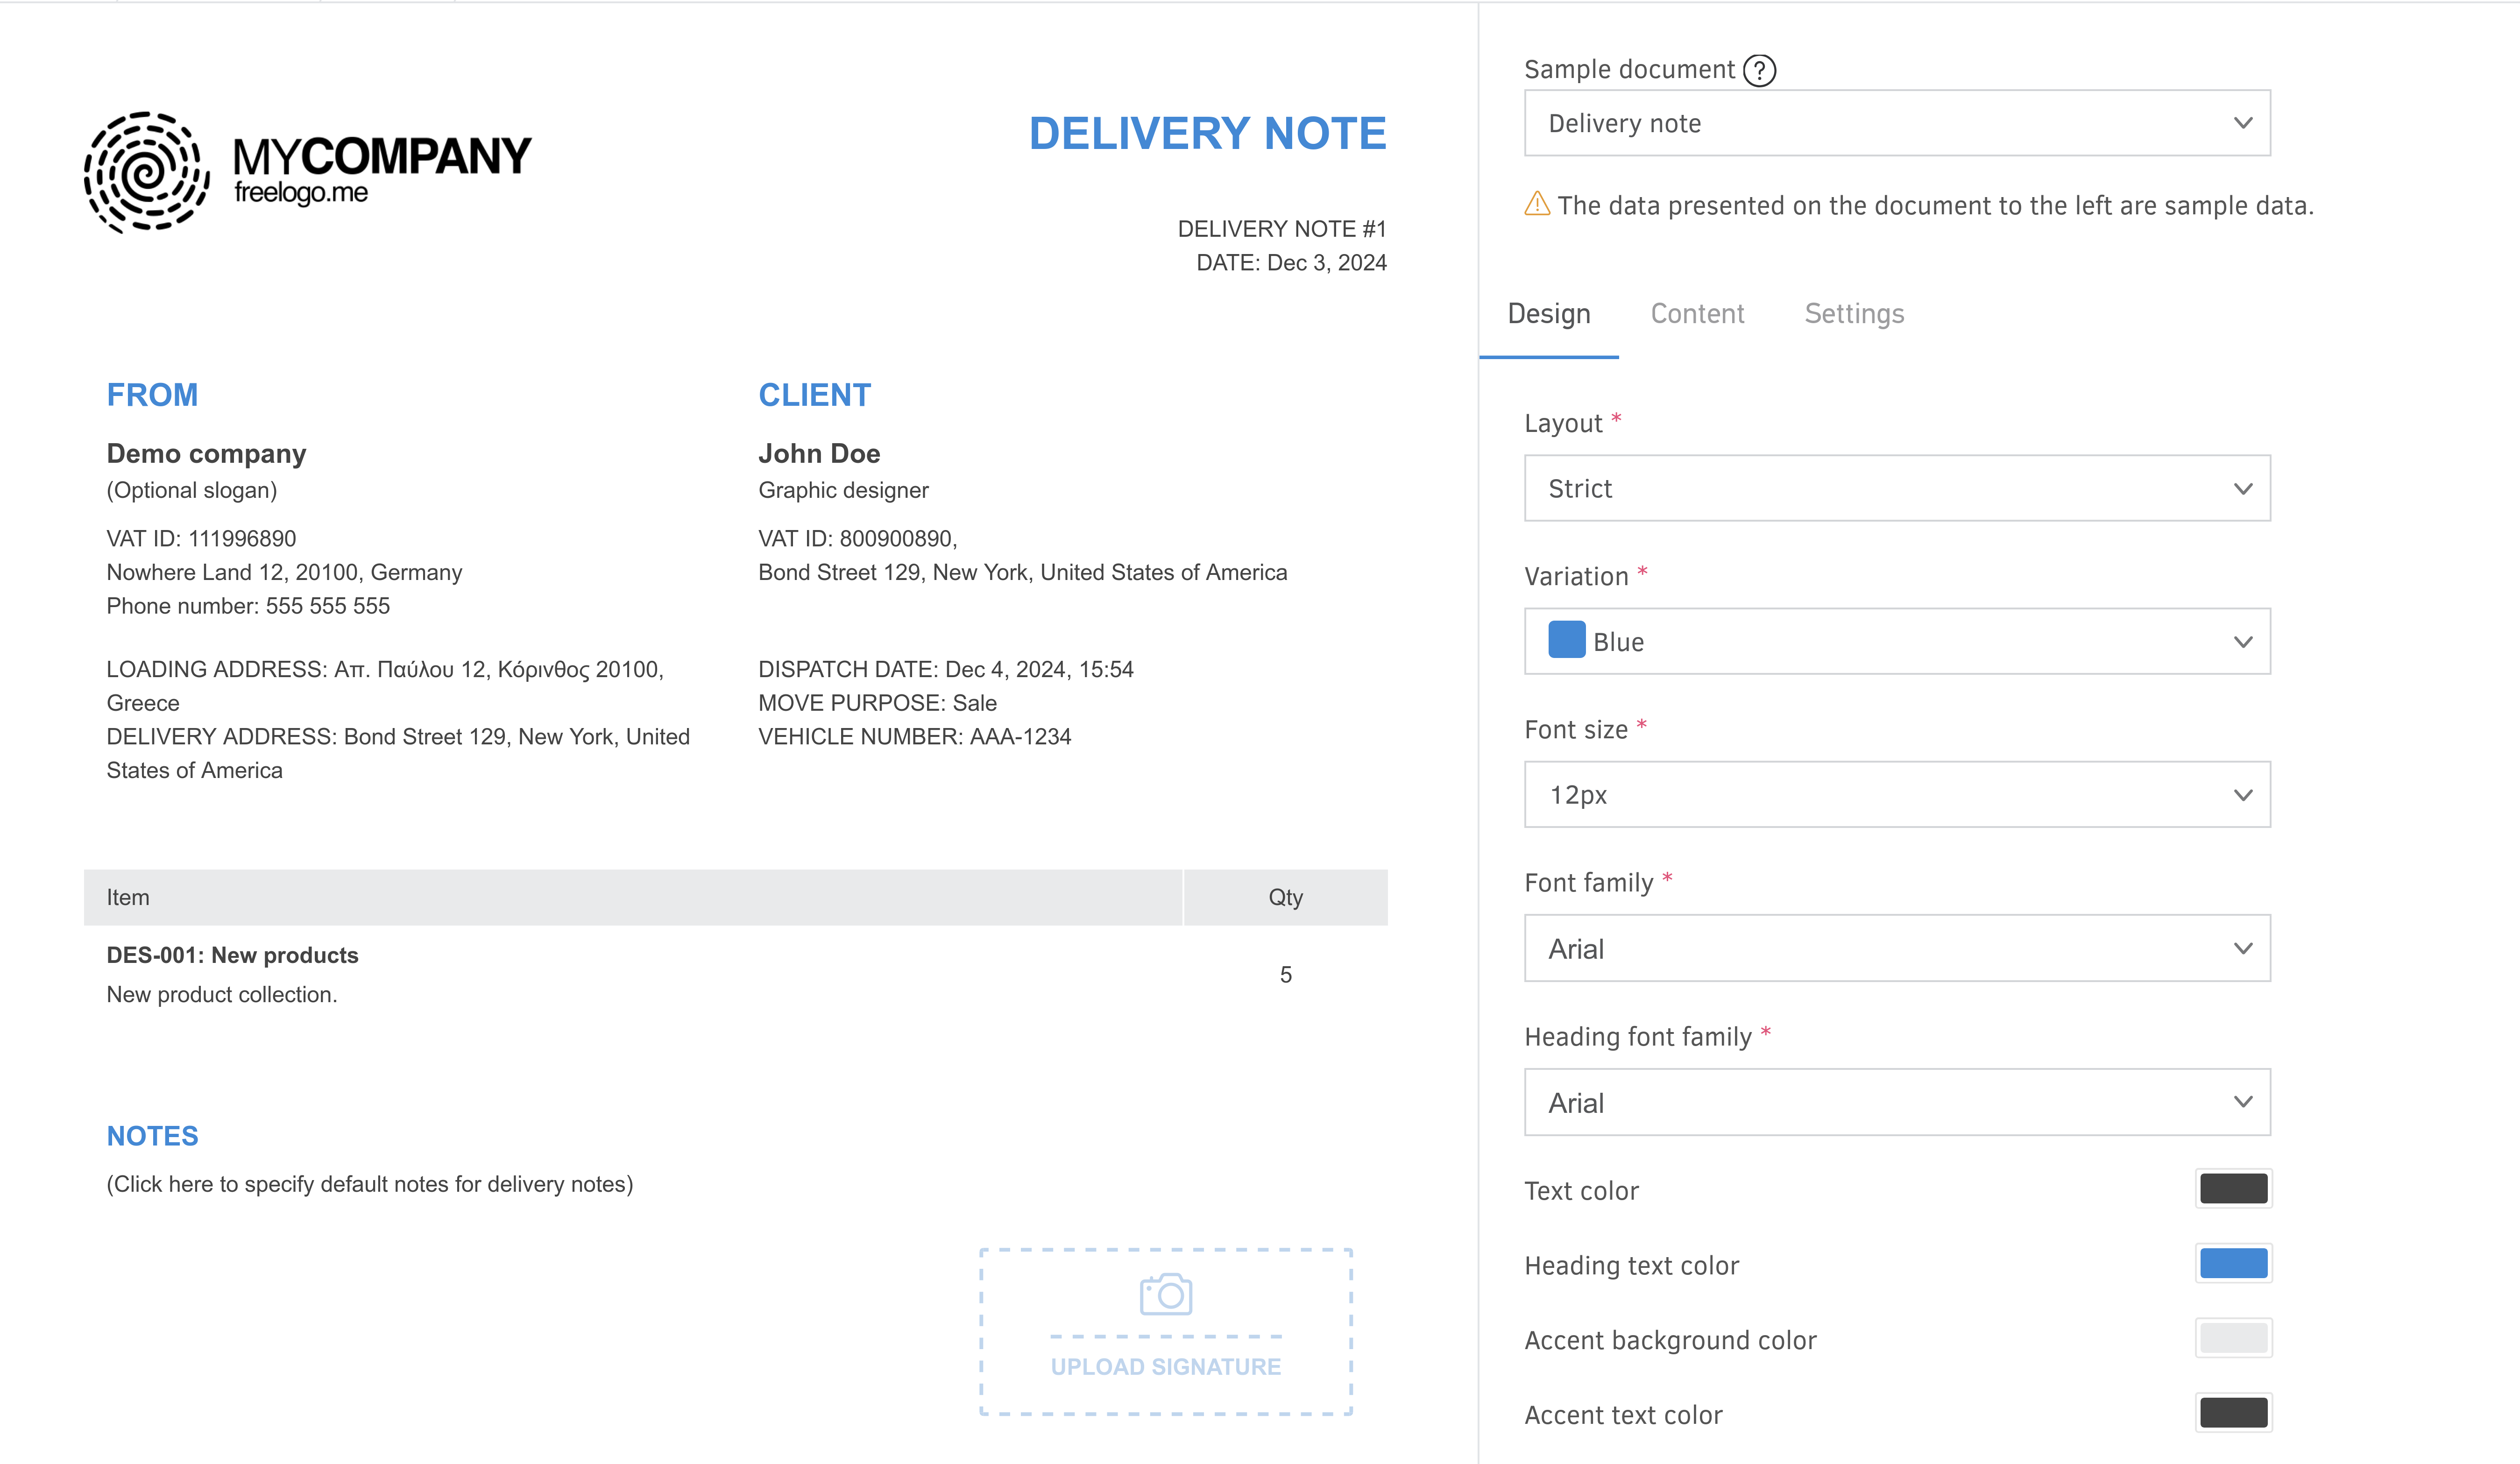Click the blue color square in Variation field
The height and width of the screenshot is (1464, 2520).
pyautogui.click(x=1566, y=640)
